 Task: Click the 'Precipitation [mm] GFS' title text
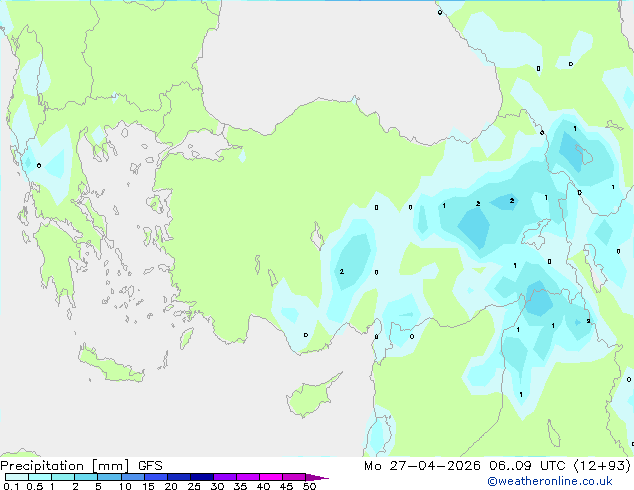tap(81, 466)
